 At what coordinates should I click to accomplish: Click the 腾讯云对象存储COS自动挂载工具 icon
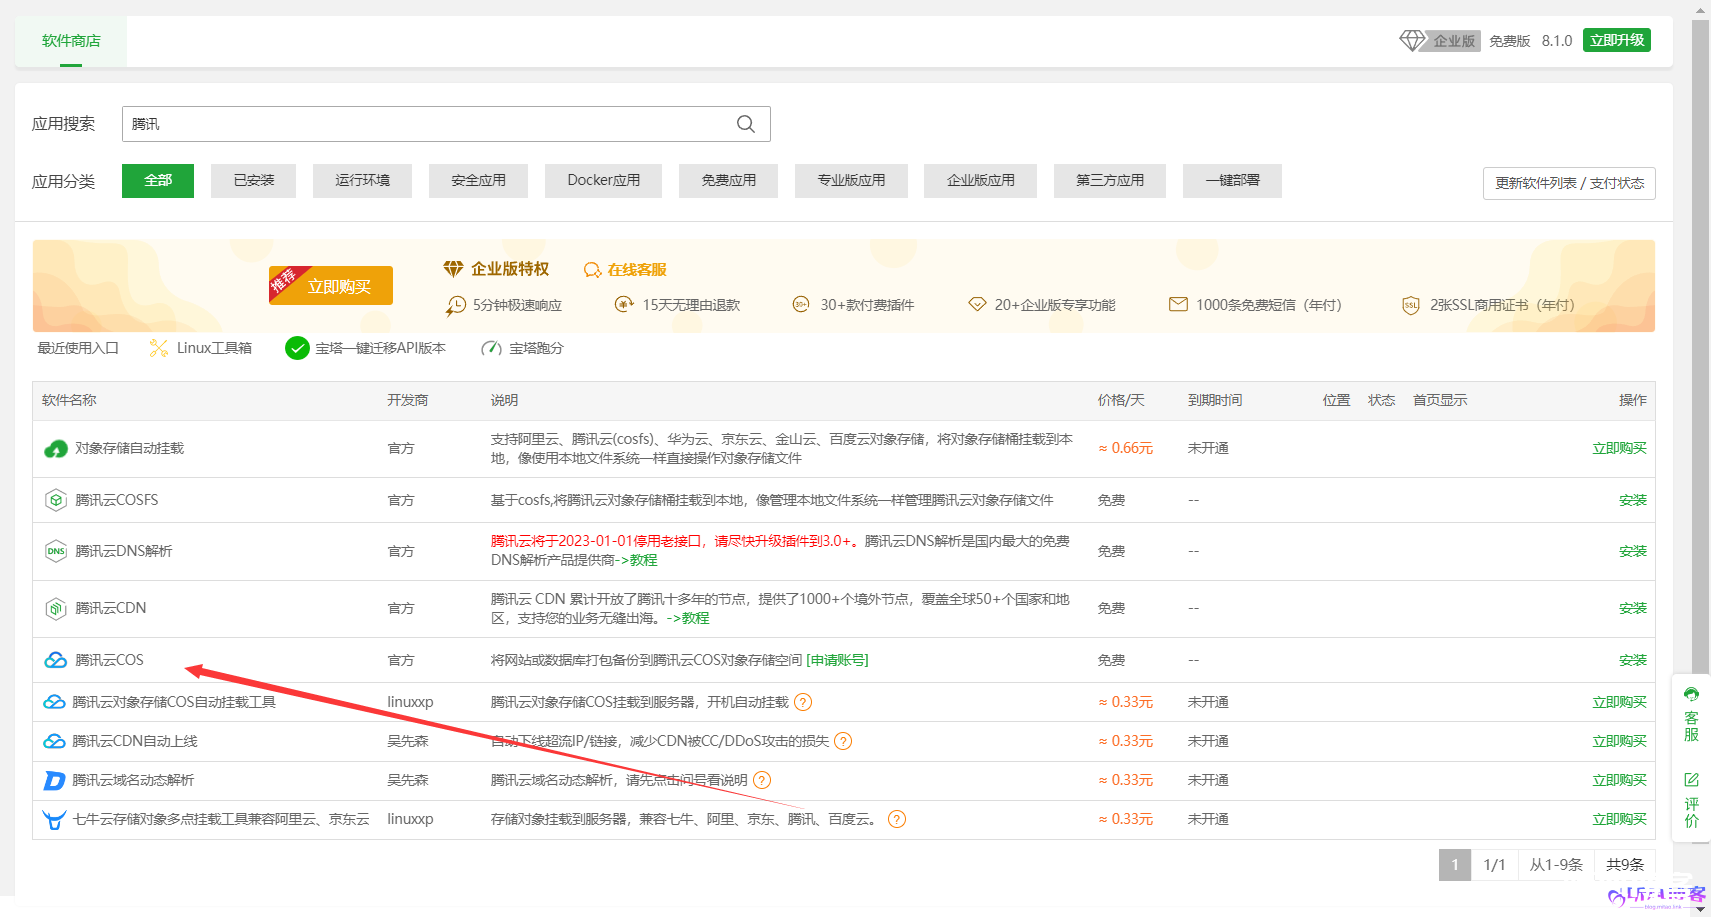54,702
